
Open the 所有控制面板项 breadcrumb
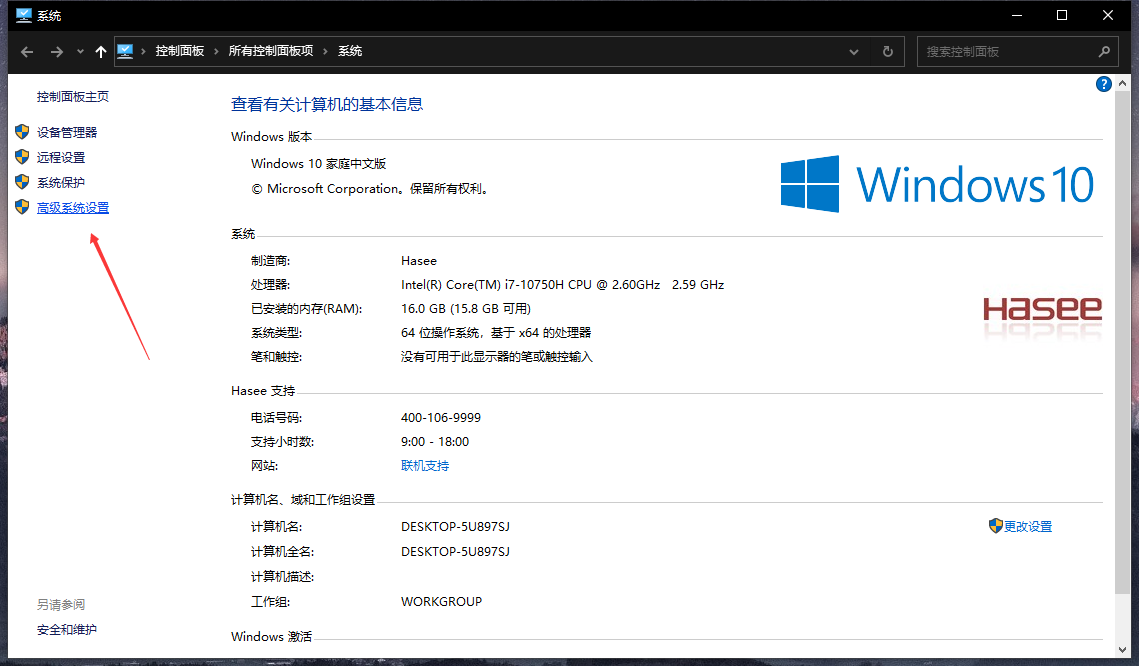click(x=271, y=51)
